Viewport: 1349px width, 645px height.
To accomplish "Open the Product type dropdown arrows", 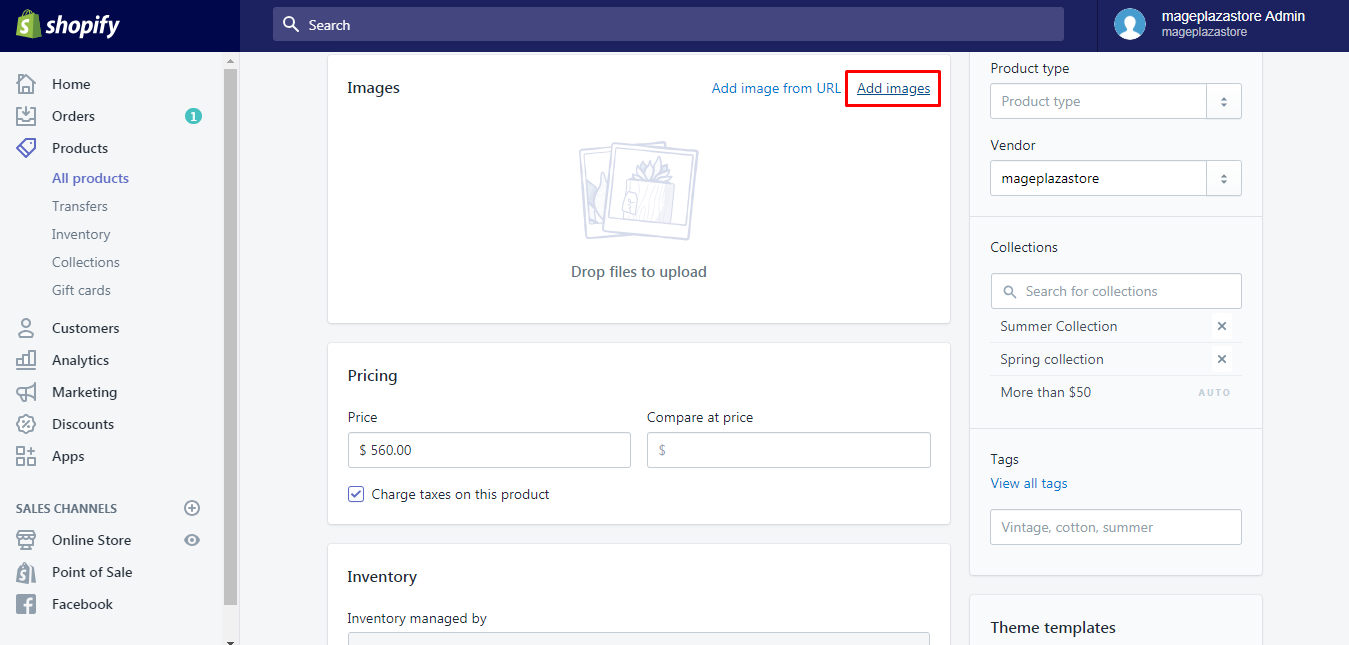I will pyautogui.click(x=1223, y=101).
